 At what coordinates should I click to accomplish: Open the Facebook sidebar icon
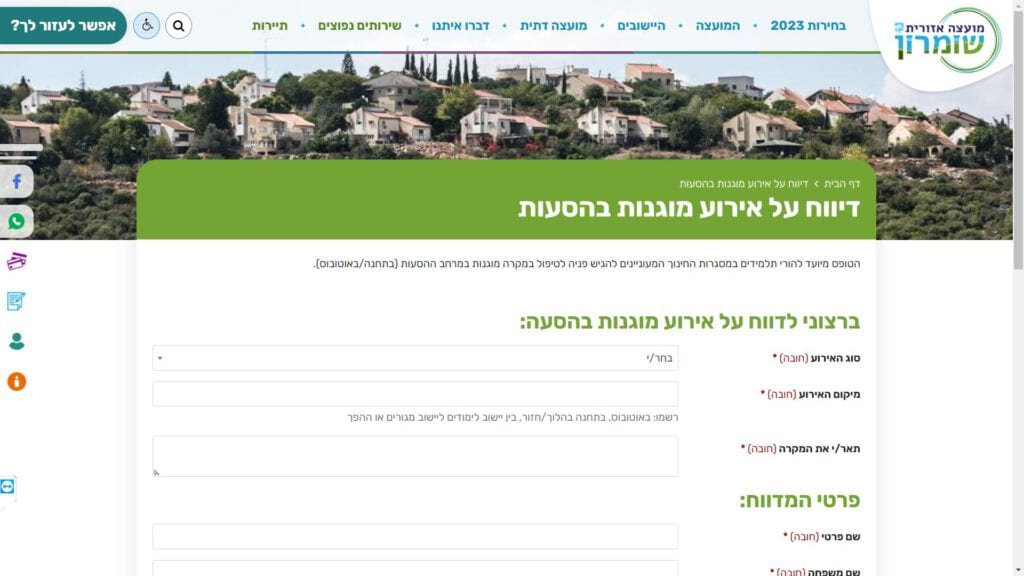tap(17, 182)
